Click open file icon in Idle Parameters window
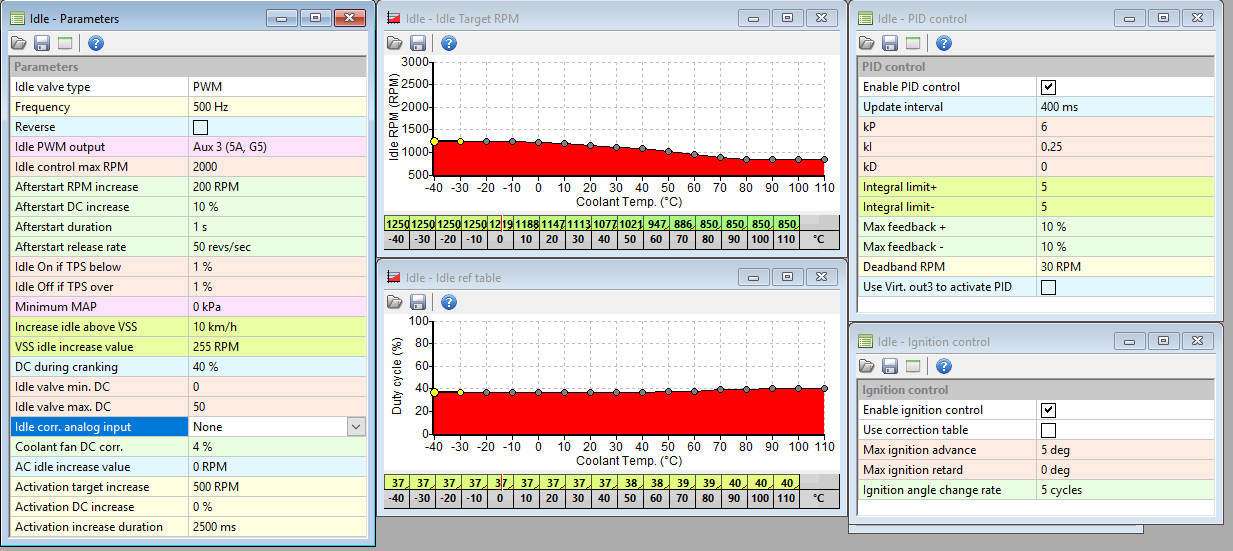 (x=18, y=43)
